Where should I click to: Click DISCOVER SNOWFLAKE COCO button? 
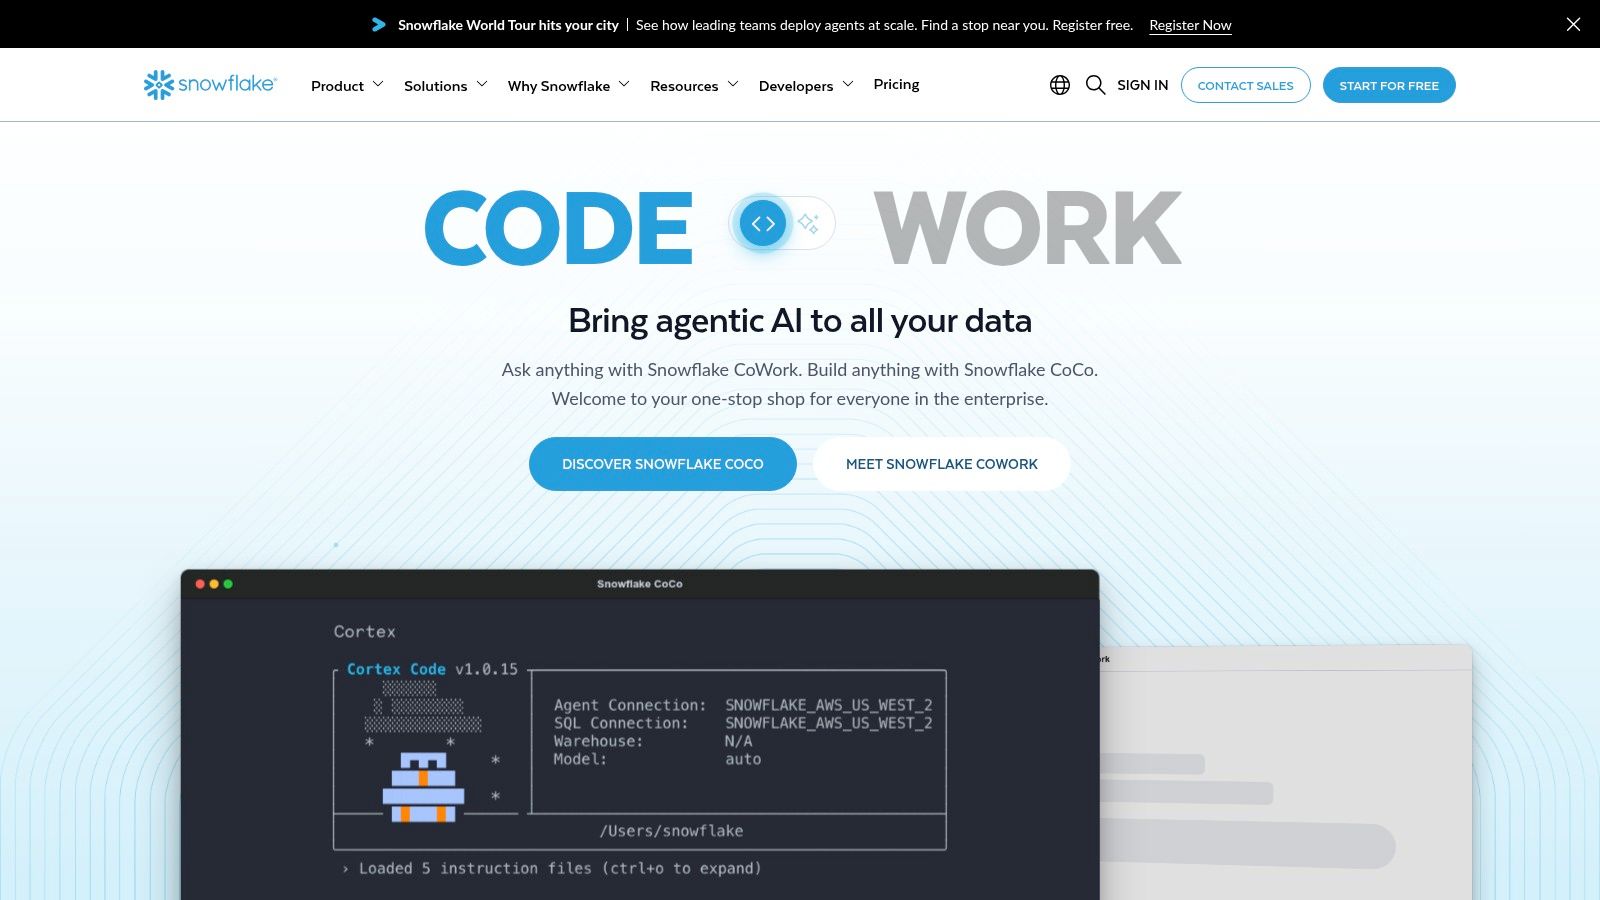pyautogui.click(x=663, y=464)
